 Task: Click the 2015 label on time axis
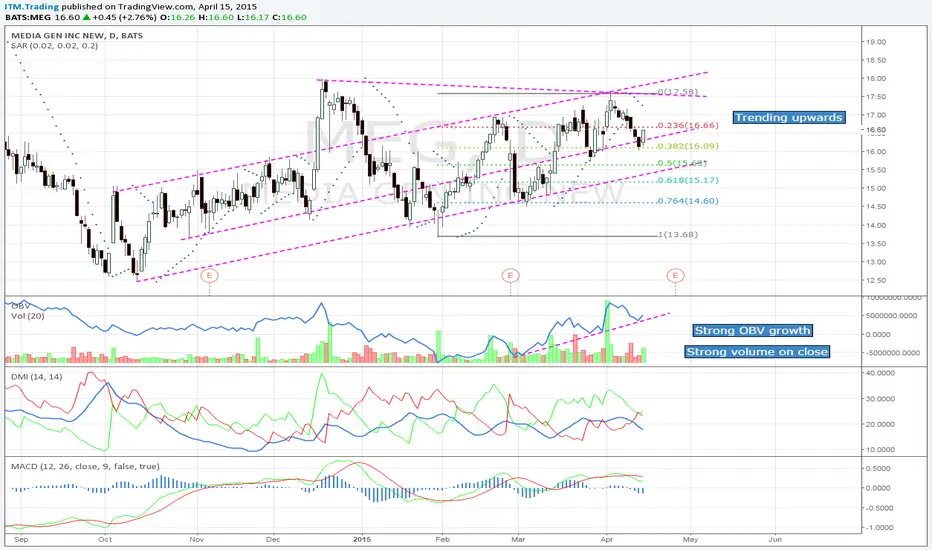coord(362,540)
